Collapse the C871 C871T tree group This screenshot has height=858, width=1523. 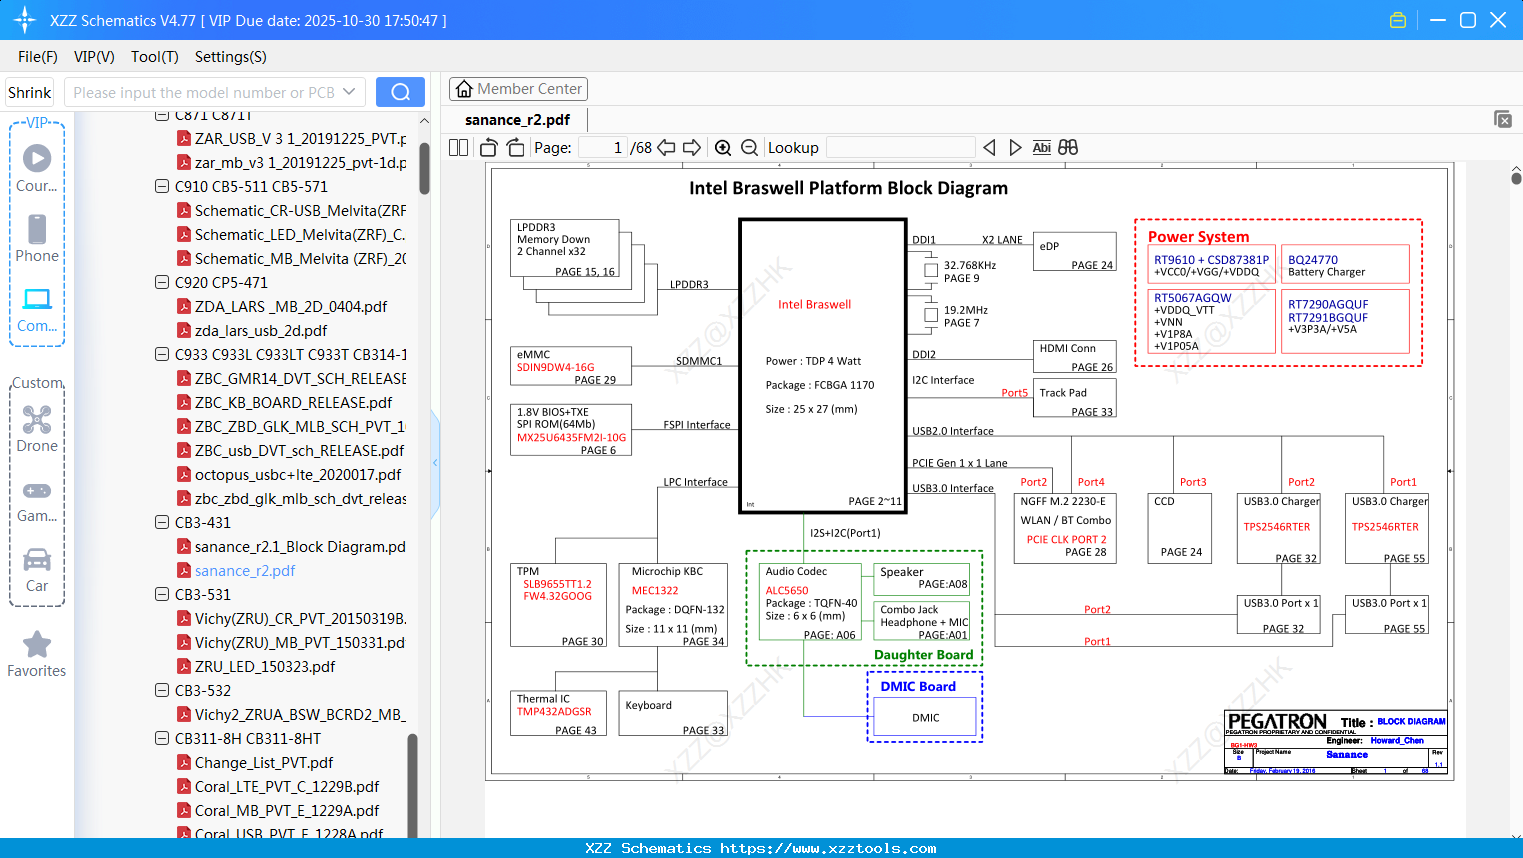tap(162, 115)
